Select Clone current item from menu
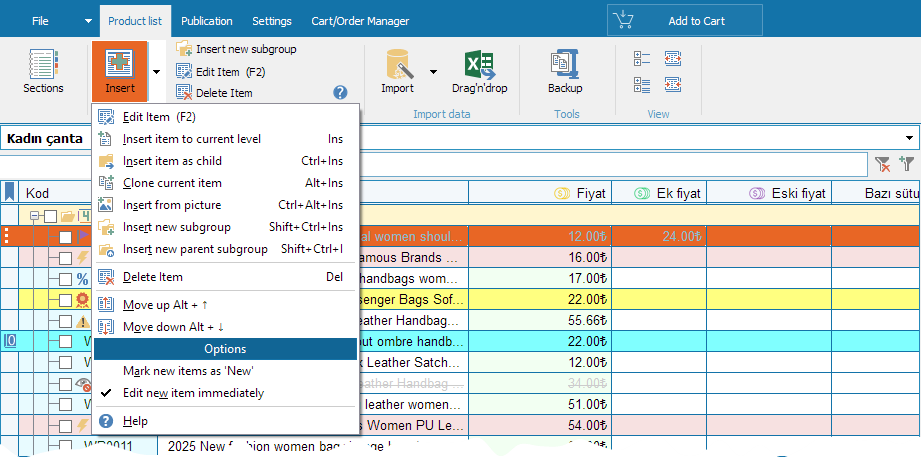Image resolution: width=921 pixels, height=457 pixels. coord(172,183)
